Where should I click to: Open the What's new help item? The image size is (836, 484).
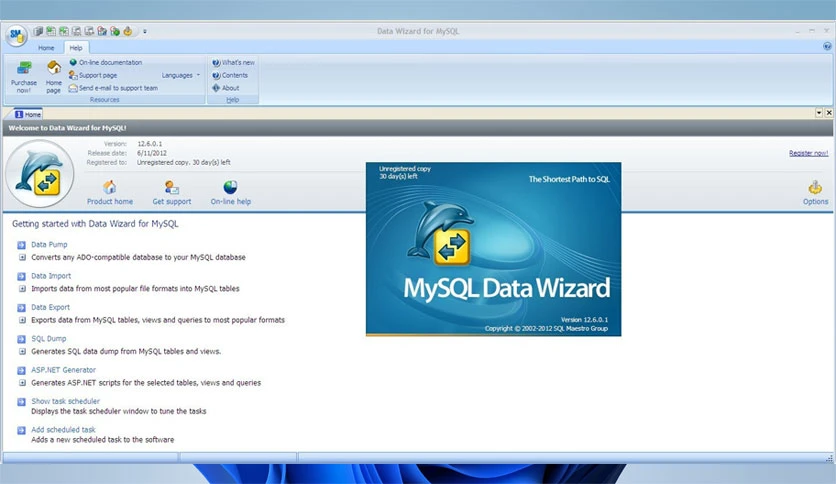tap(233, 62)
